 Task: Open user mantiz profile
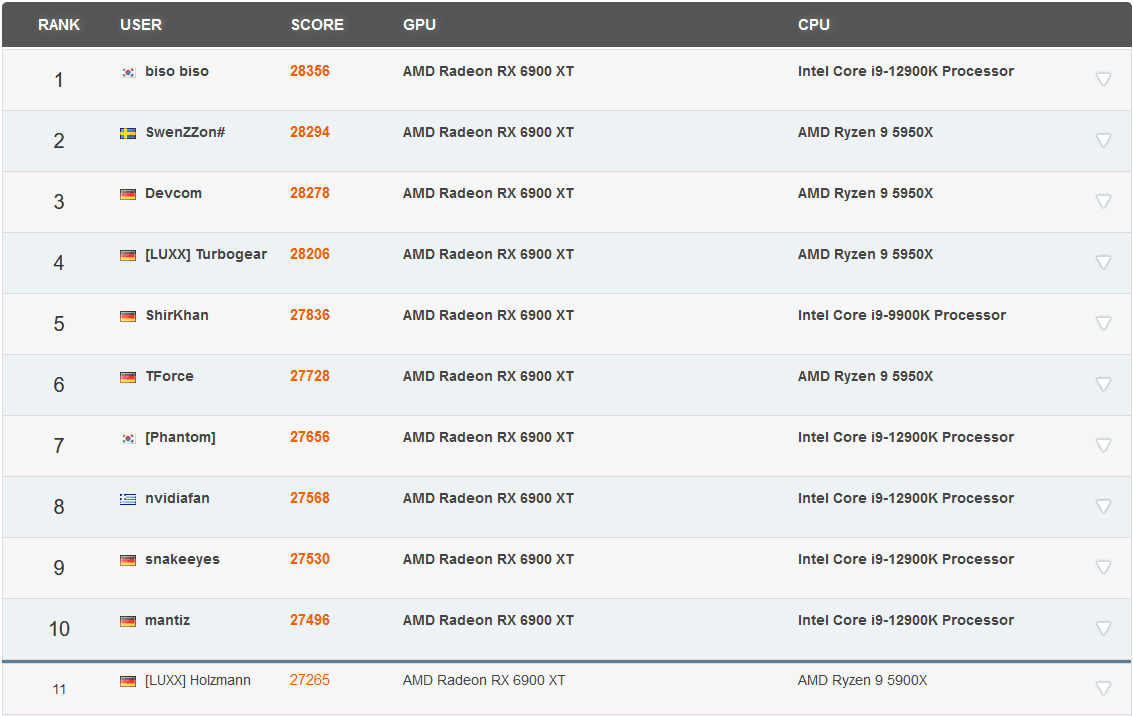point(168,621)
